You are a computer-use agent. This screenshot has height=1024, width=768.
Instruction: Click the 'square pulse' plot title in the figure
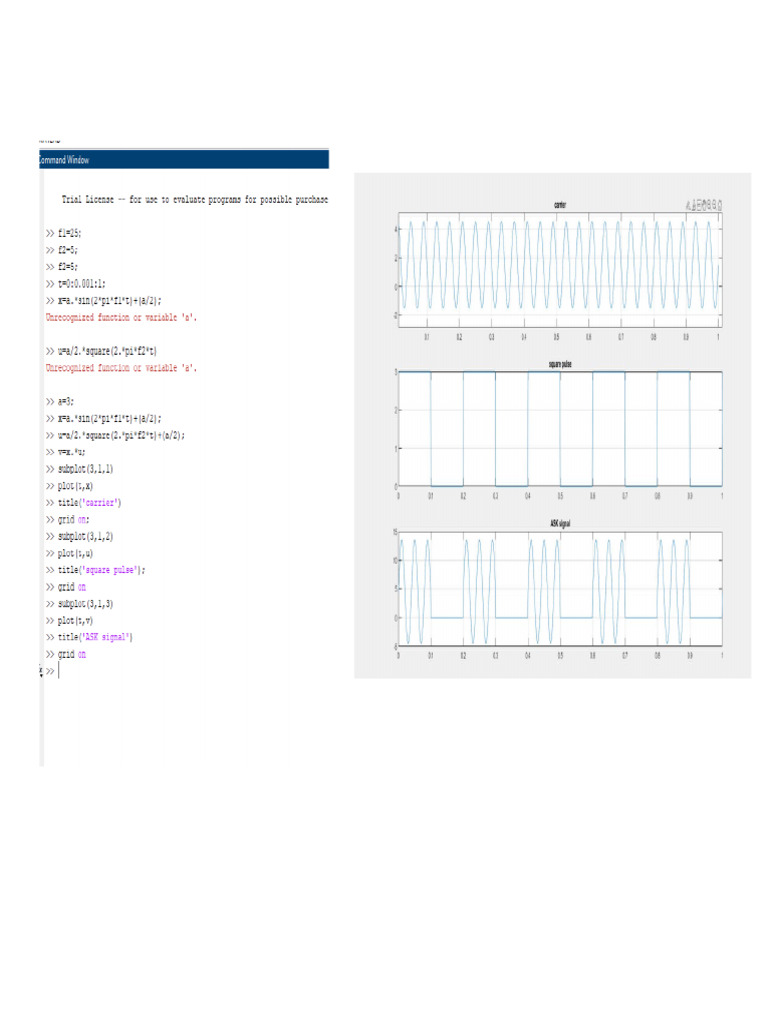click(560, 364)
